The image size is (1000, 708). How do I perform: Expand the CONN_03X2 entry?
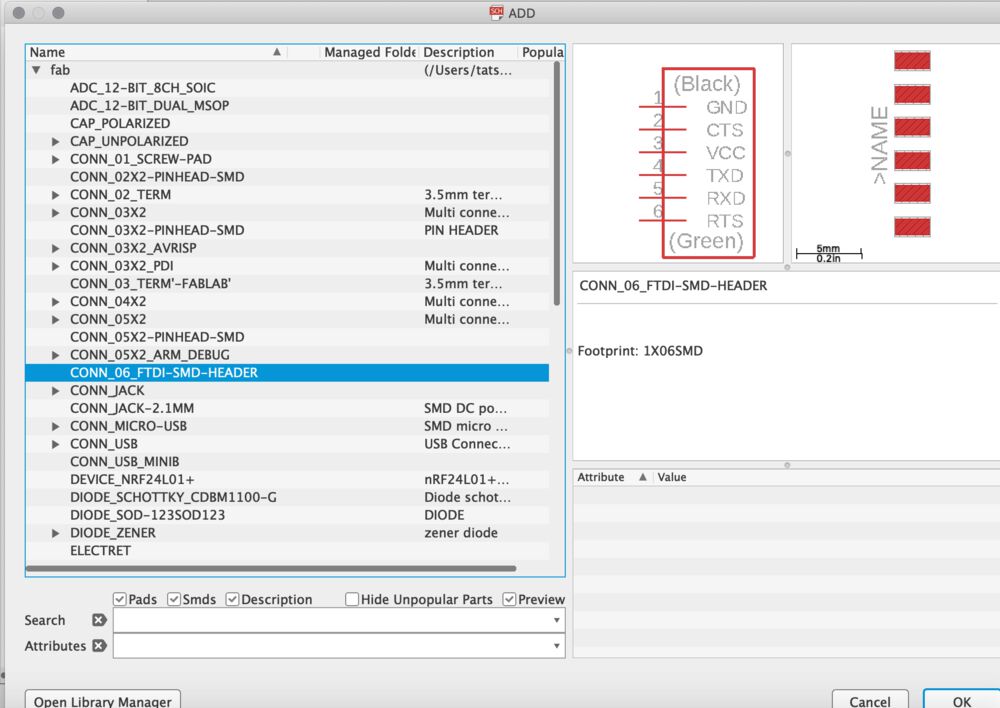pos(55,213)
